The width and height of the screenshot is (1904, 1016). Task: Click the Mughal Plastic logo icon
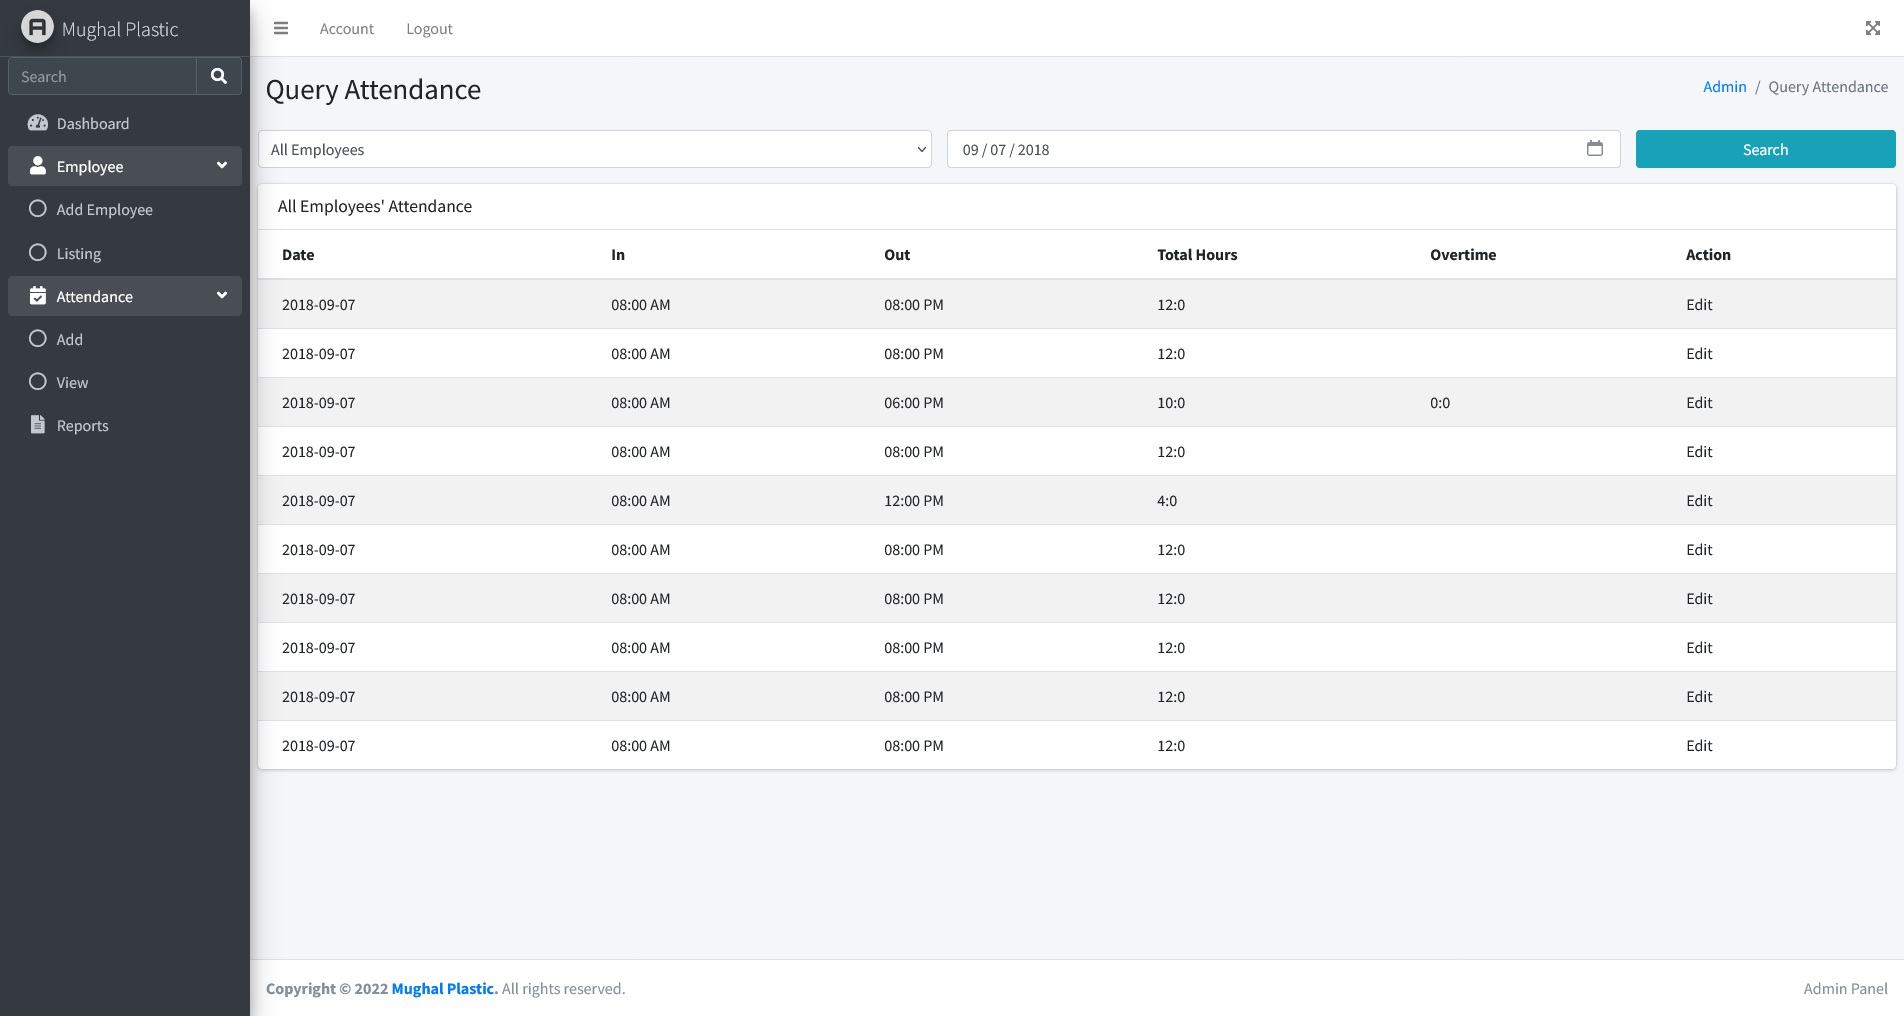click(37, 28)
